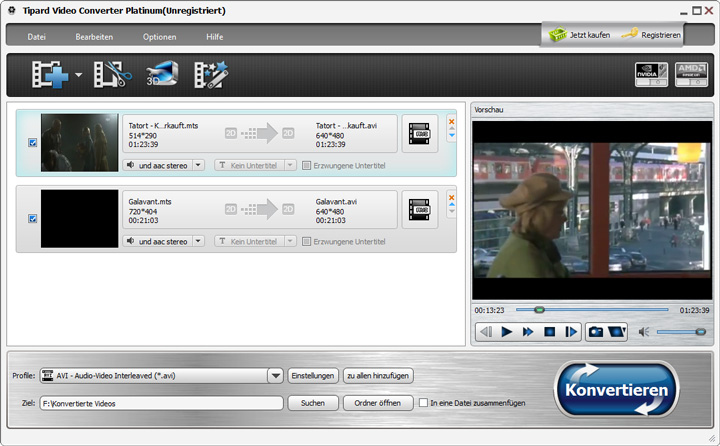Open the Profile format dropdown

tap(276, 376)
